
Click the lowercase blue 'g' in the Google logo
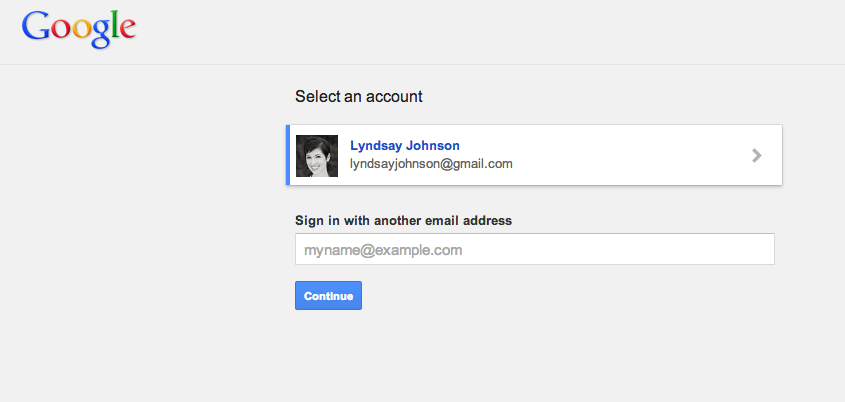click(99, 34)
